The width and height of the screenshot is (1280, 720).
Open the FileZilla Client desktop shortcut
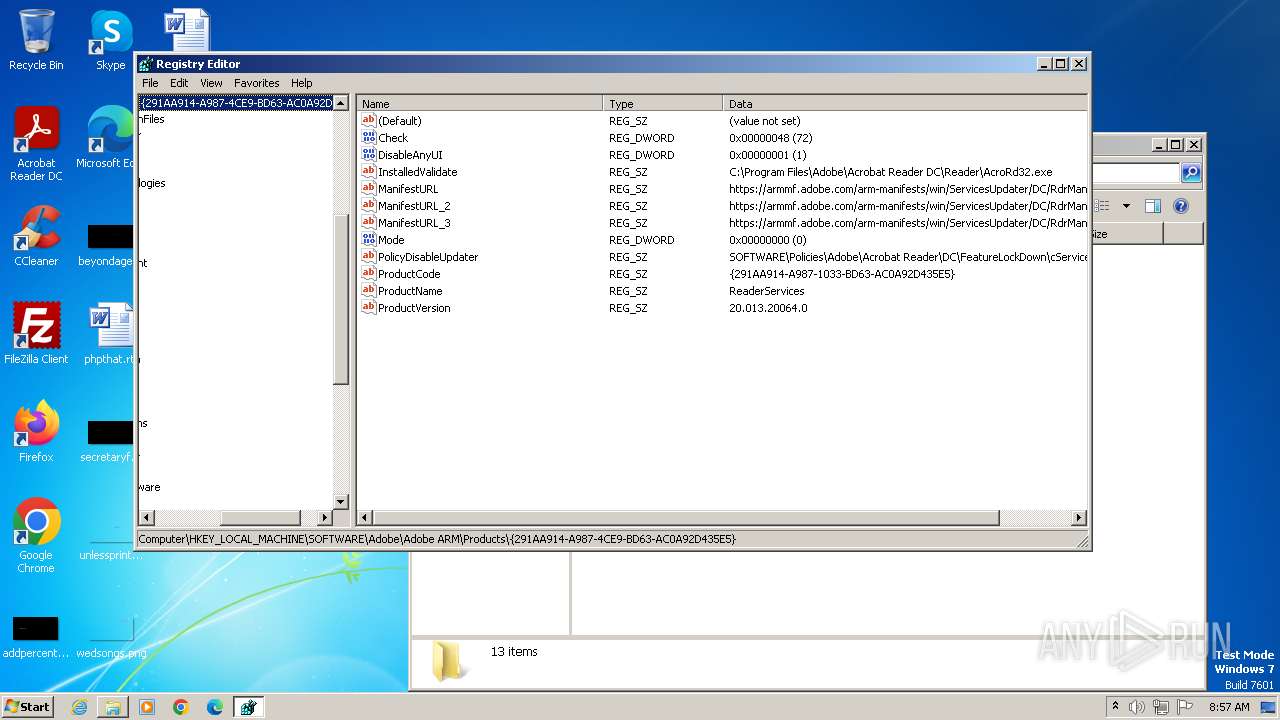(x=36, y=333)
